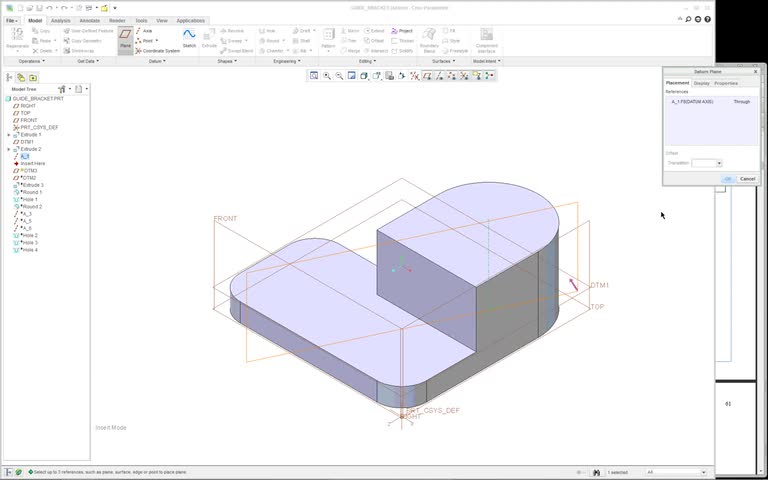Image resolution: width=768 pixels, height=480 pixels.
Task: Switch to the Analysis ribbon tab
Action: point(61,21)
